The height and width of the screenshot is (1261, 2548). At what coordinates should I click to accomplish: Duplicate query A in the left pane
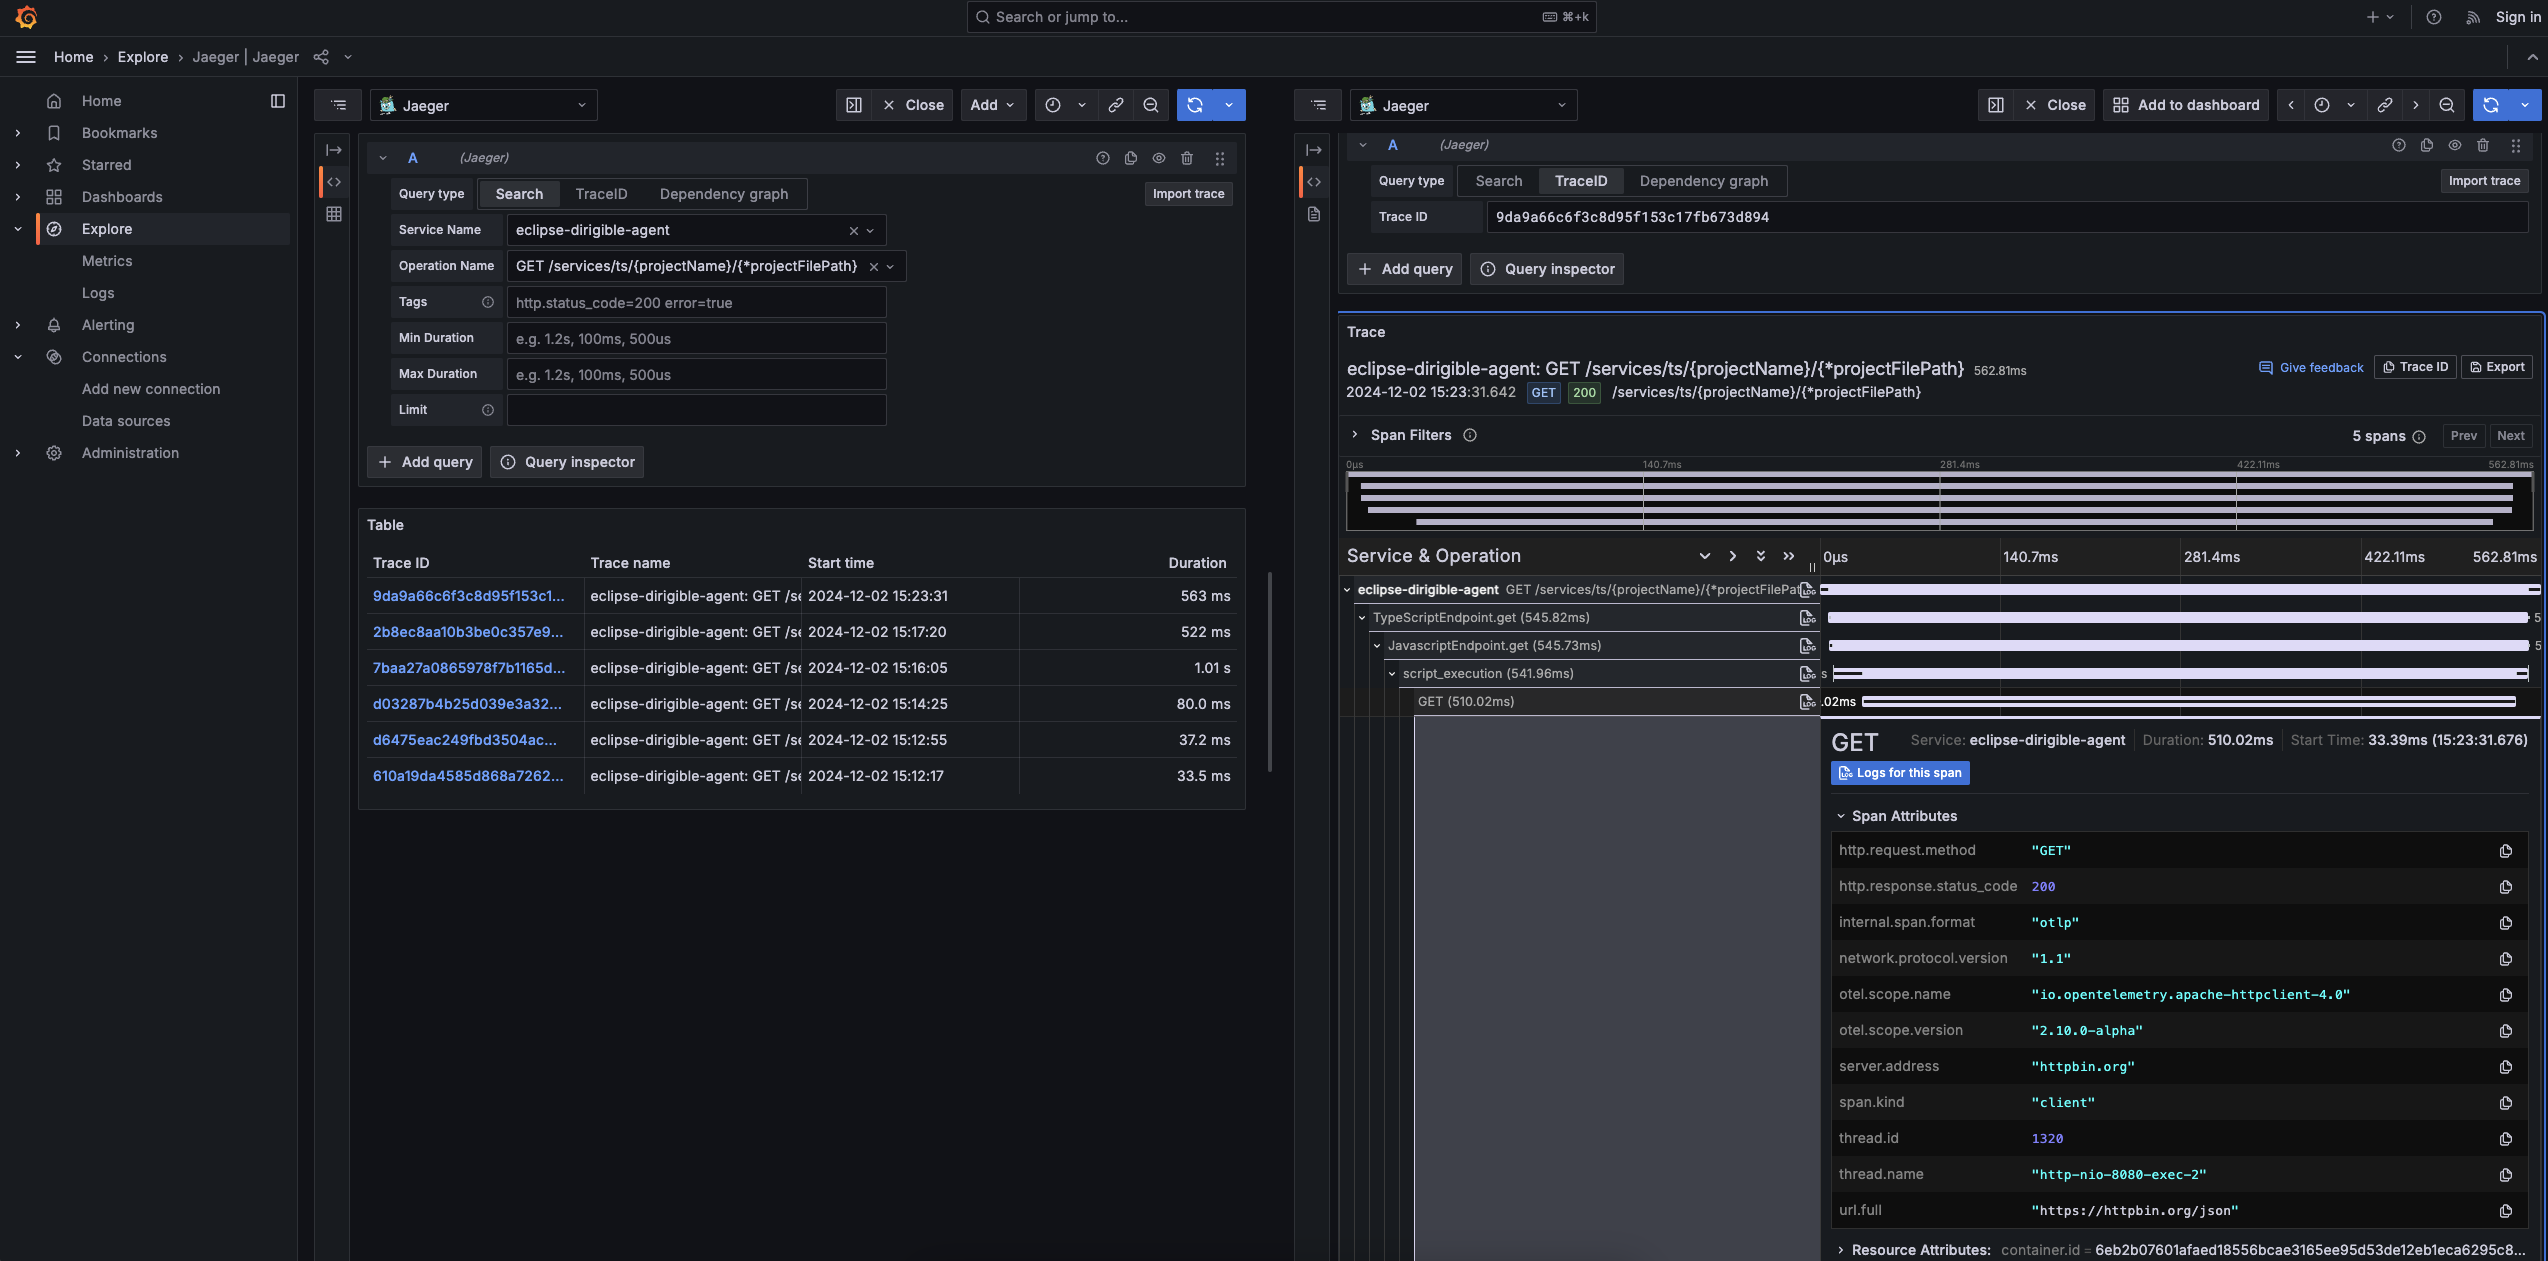[x=1131, y=158]
